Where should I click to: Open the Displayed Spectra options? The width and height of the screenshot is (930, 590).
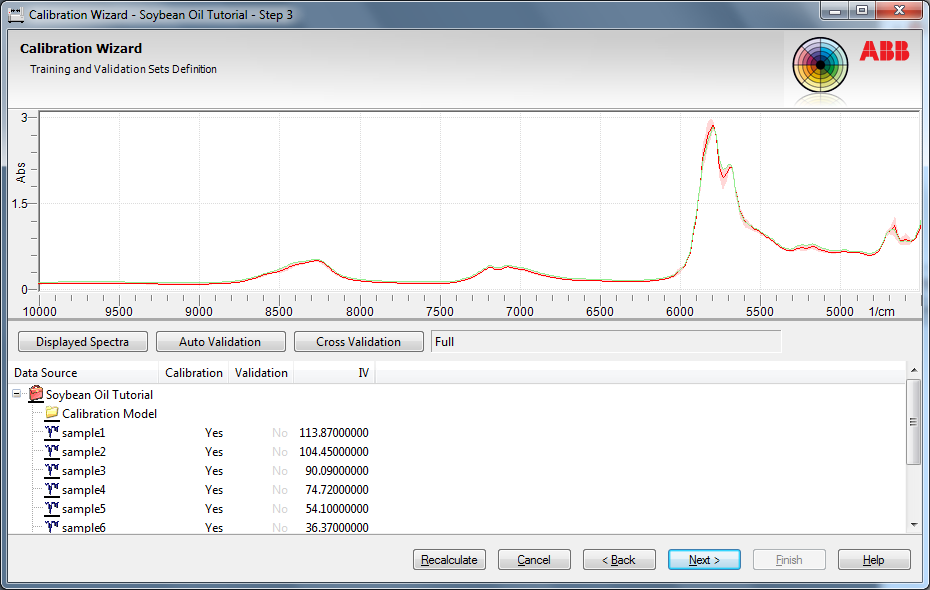[82, 342]
